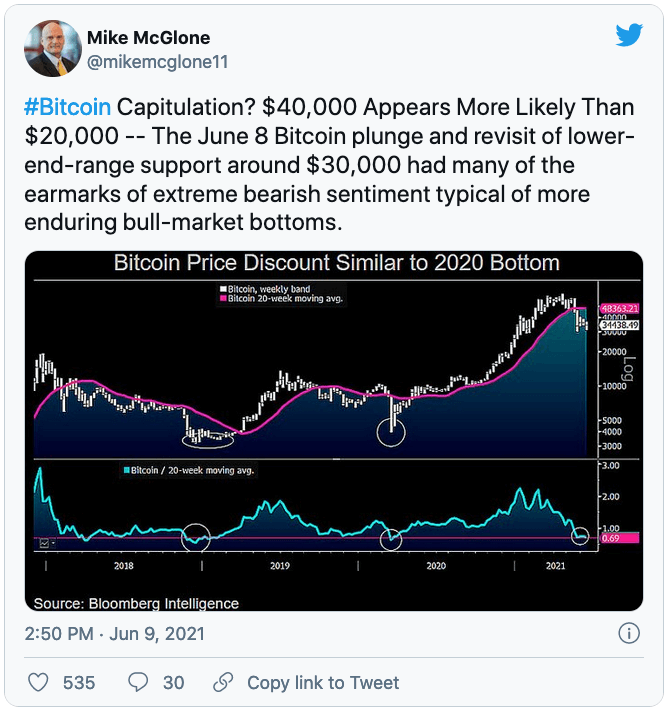Click the 535 likes count

point(79,682)
